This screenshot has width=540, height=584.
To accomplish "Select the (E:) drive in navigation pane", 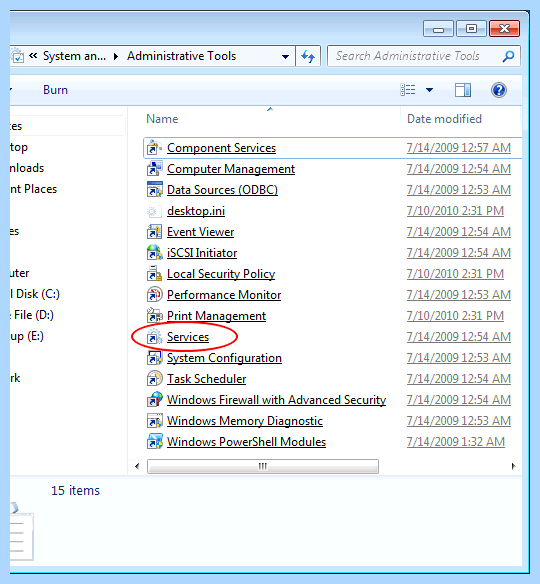I will 27,336.
